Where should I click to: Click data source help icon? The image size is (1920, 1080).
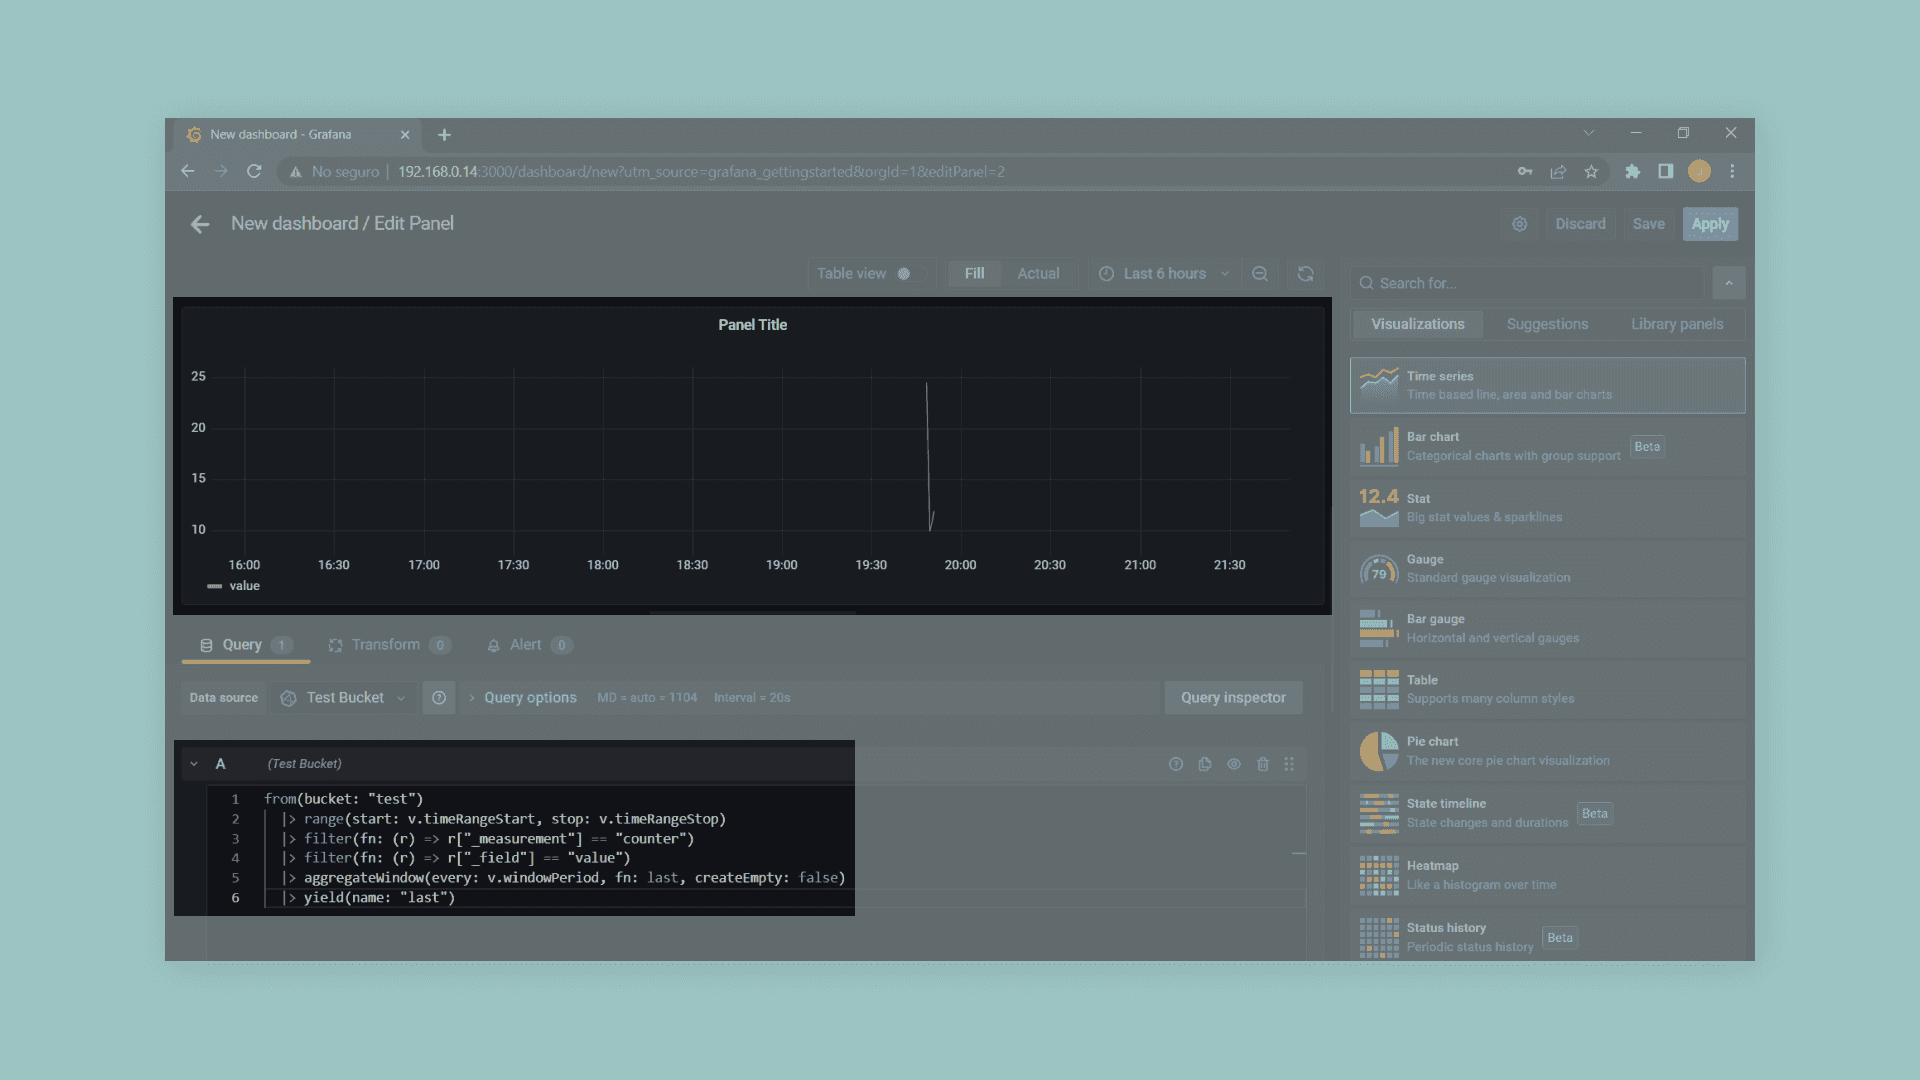(439, 698)
